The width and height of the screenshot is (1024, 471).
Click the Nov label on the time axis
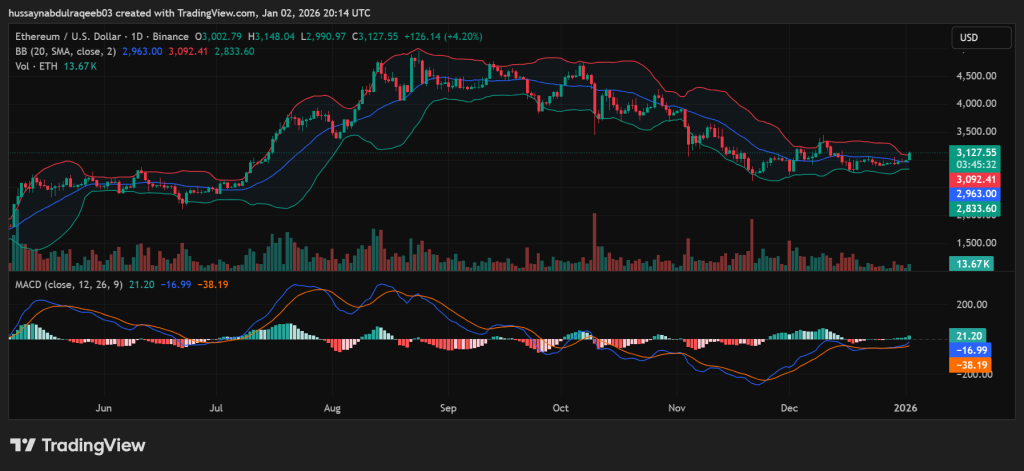(x=677, y=408)
